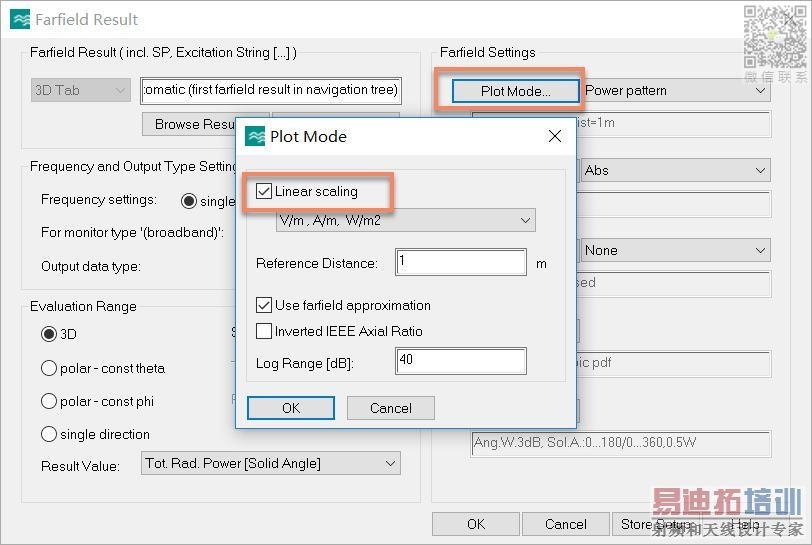The height and width of the screenshot is (545, 812).
Task: Open the Result Value dropdown
Action: point(270,463)
